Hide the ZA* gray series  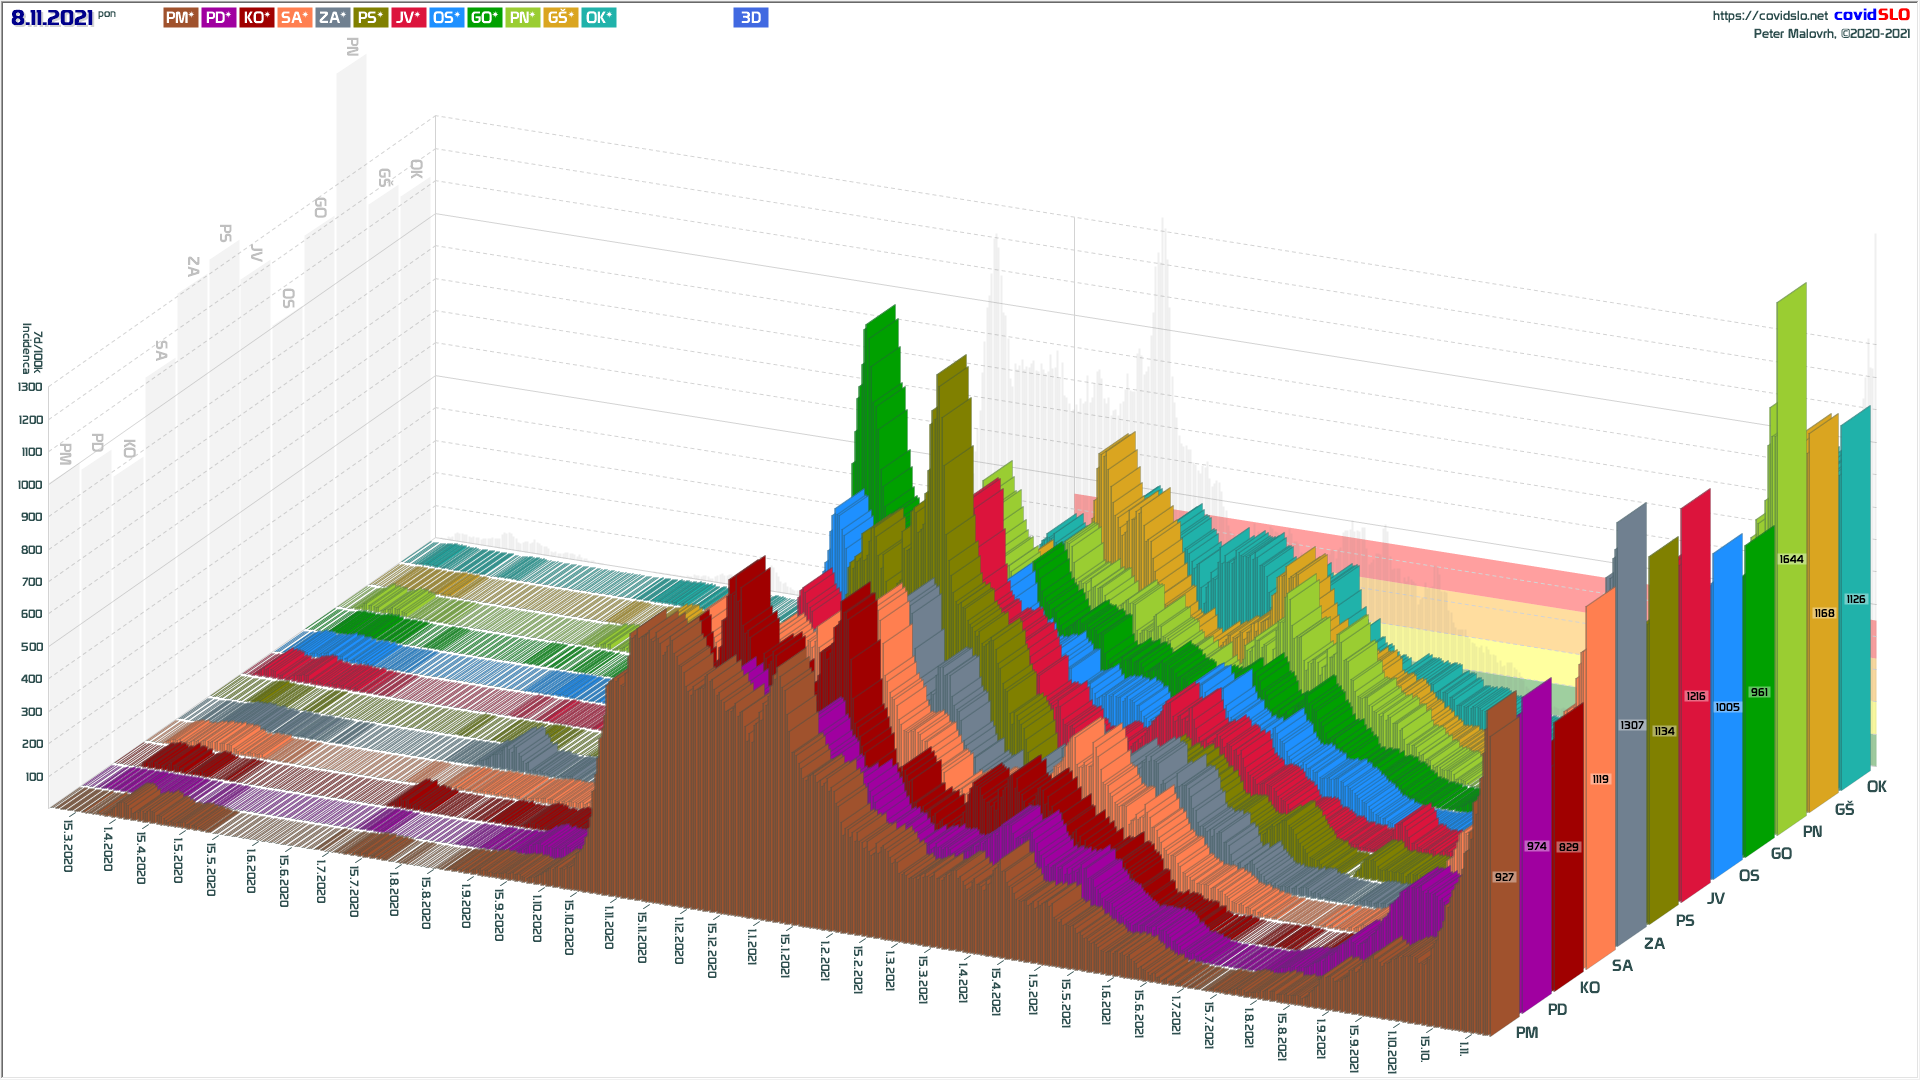click(x=332, y=18)
